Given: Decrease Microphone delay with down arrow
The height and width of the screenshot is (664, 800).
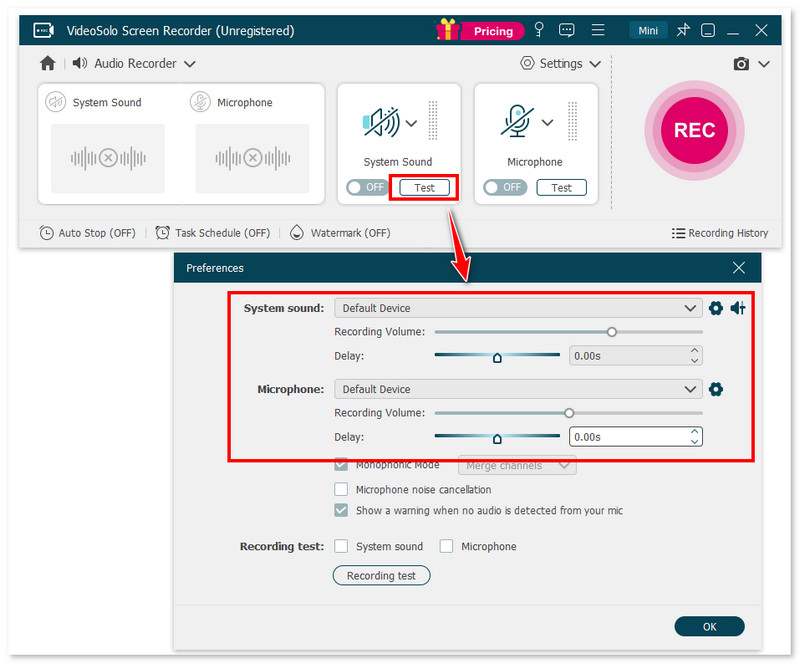Looking at the screenshot, I should click(x=694, y=441).
